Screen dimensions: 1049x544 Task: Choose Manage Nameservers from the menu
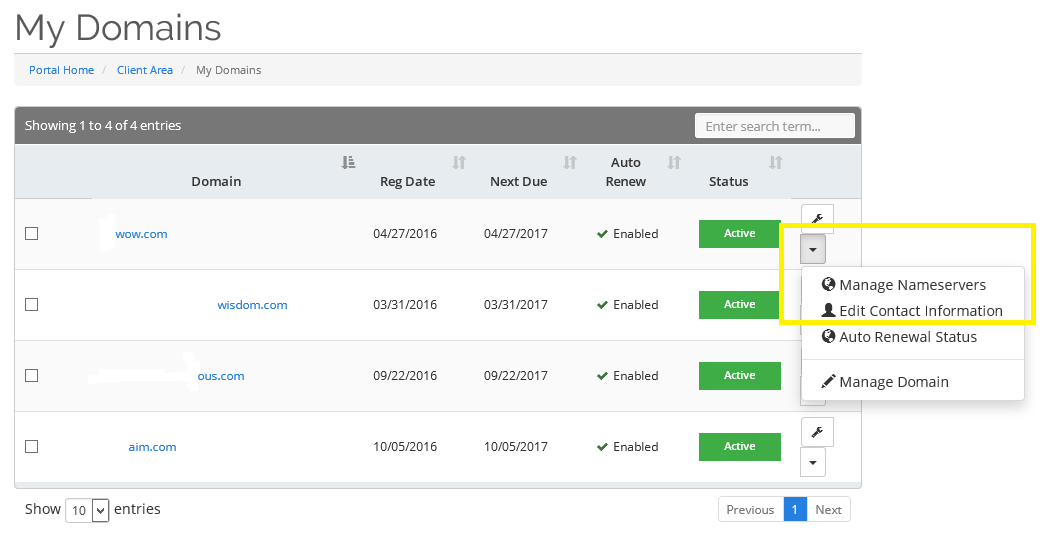click(x=912, y=285)
